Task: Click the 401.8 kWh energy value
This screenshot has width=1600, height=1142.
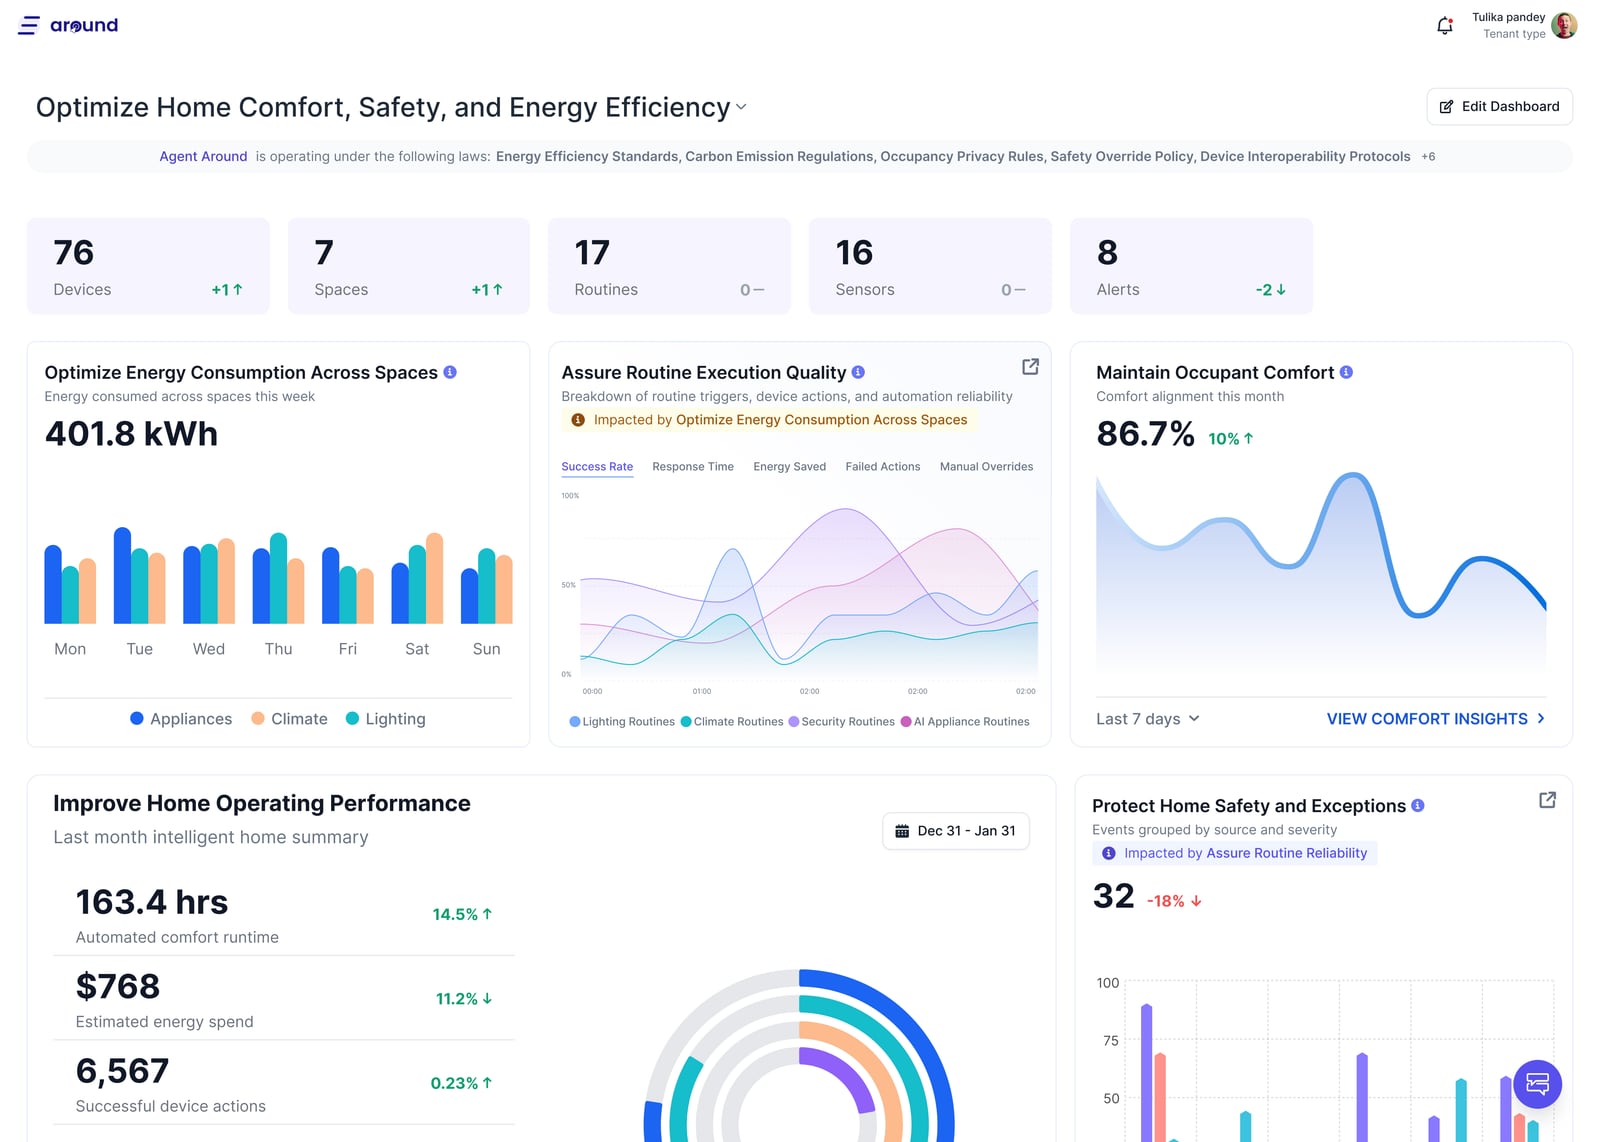Action: point(131,434)
